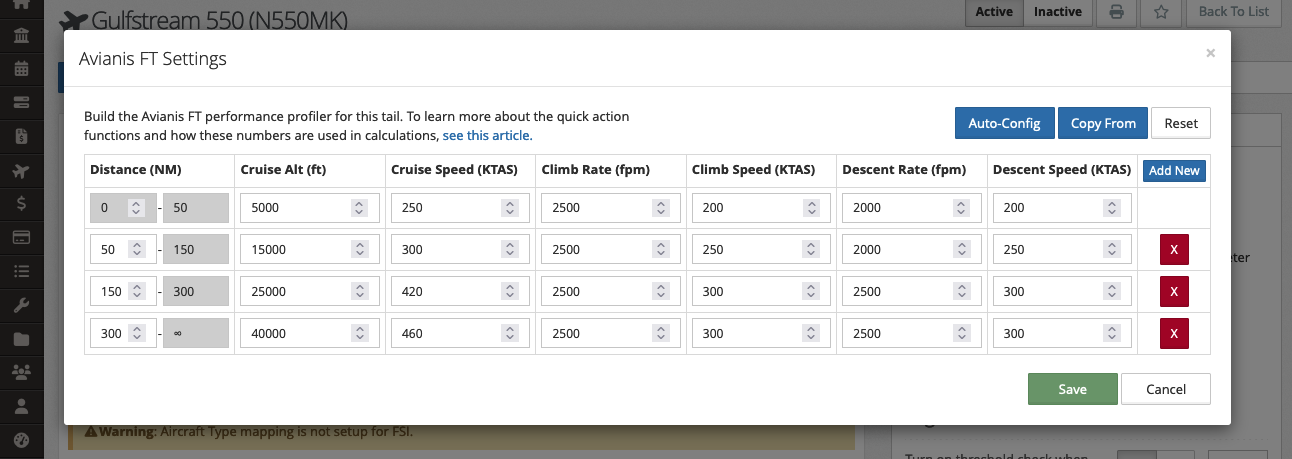This screenshot has height=459, width=1292.
Task: Set aircraft status to Inactive
Action: pos(1058,12)
